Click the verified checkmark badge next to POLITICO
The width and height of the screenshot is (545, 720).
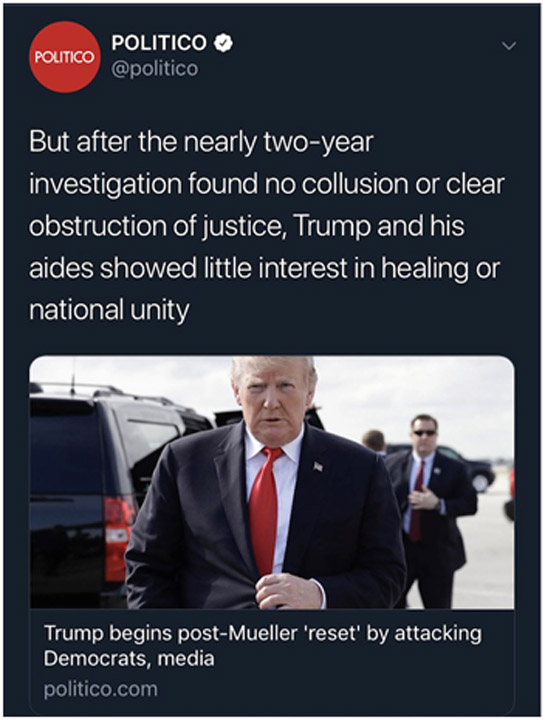(x=224, y=43)
